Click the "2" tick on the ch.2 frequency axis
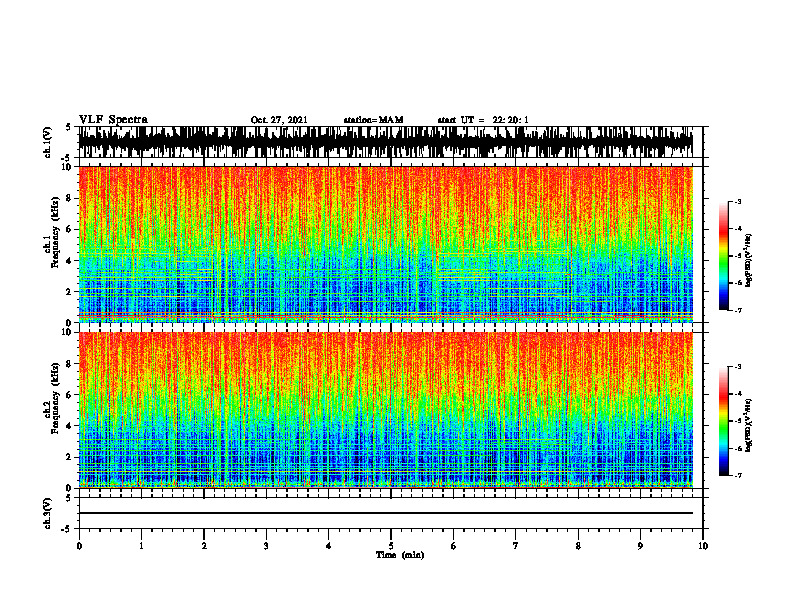This screenshot has width=792, height=612. click(x=69, y=457)
